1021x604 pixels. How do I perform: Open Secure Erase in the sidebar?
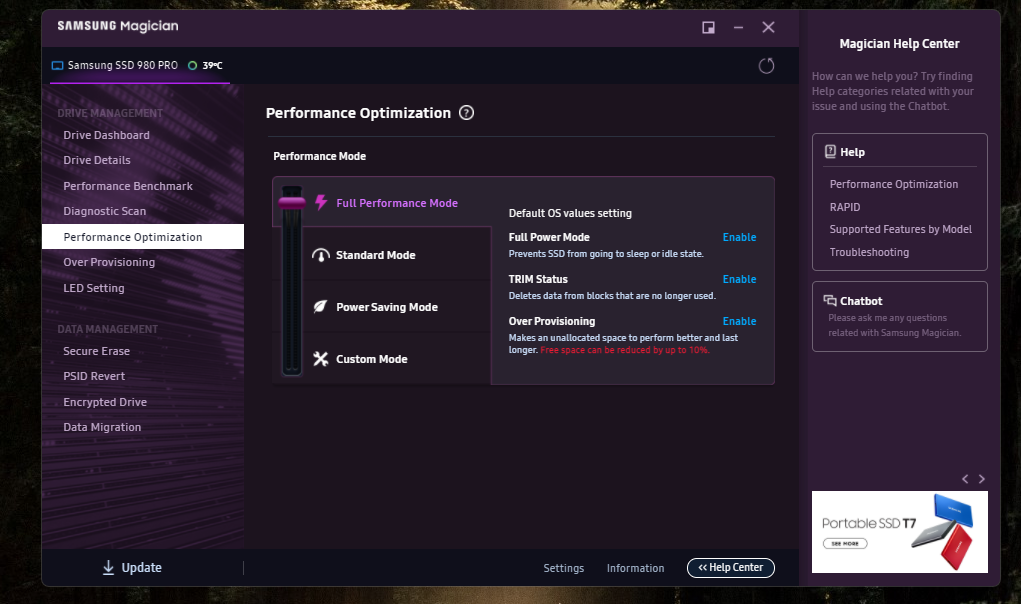click(96, 351)
